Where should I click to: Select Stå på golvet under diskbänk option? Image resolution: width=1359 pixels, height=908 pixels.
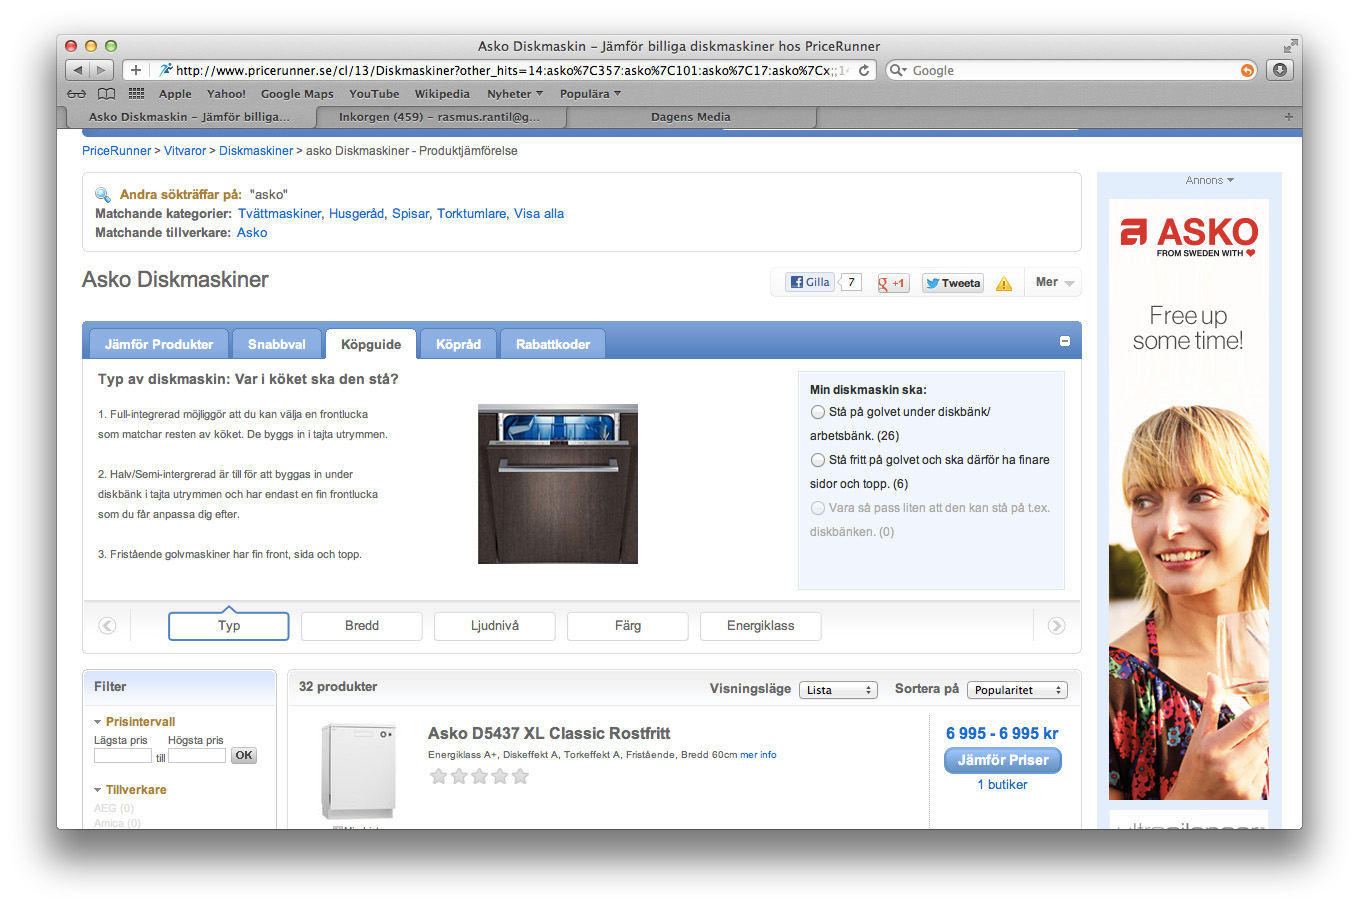(818, 412)
